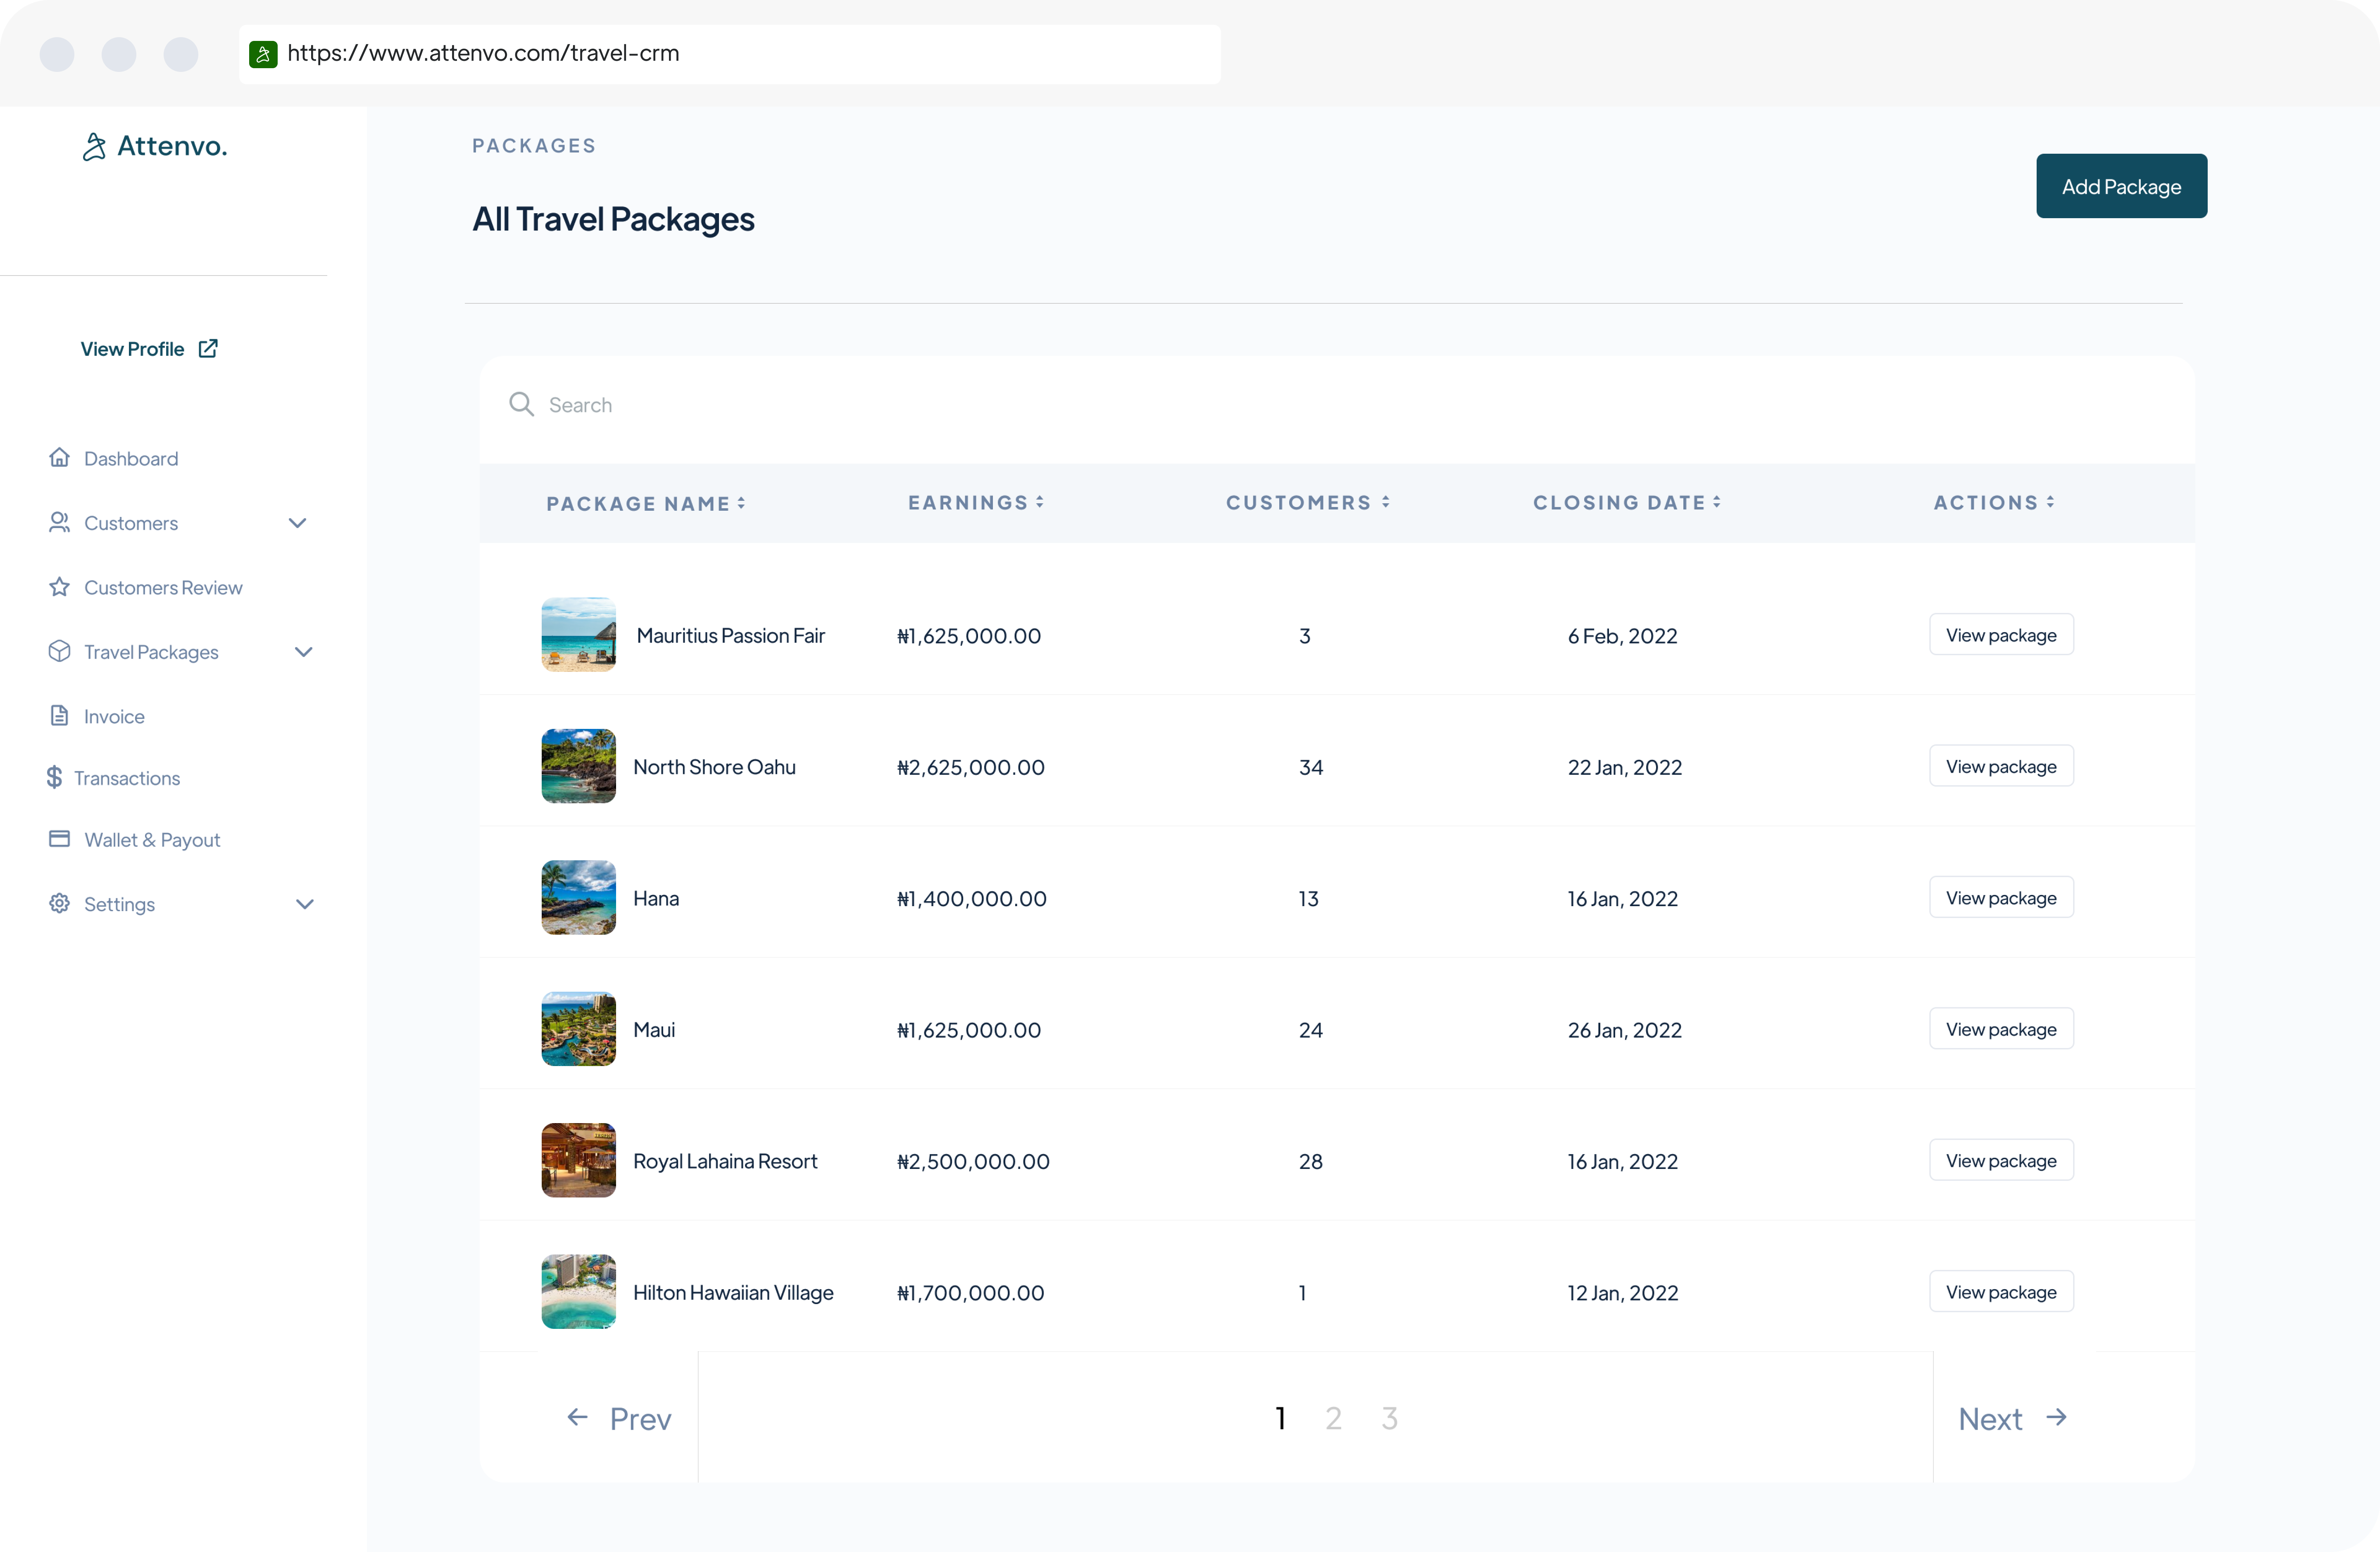Open the Dashboard menu item
This screenshot has height=1552, width=2380.
[131, 459]
